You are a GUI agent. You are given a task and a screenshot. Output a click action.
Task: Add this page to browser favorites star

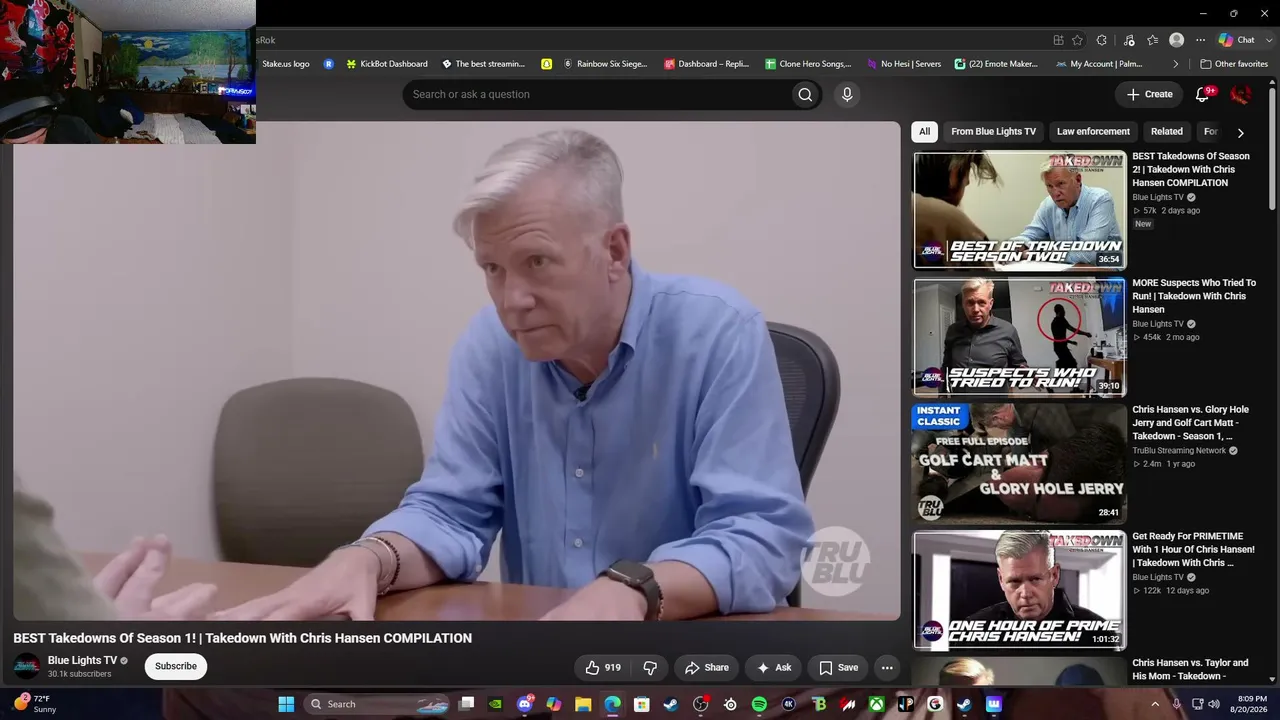point(1077,40)
